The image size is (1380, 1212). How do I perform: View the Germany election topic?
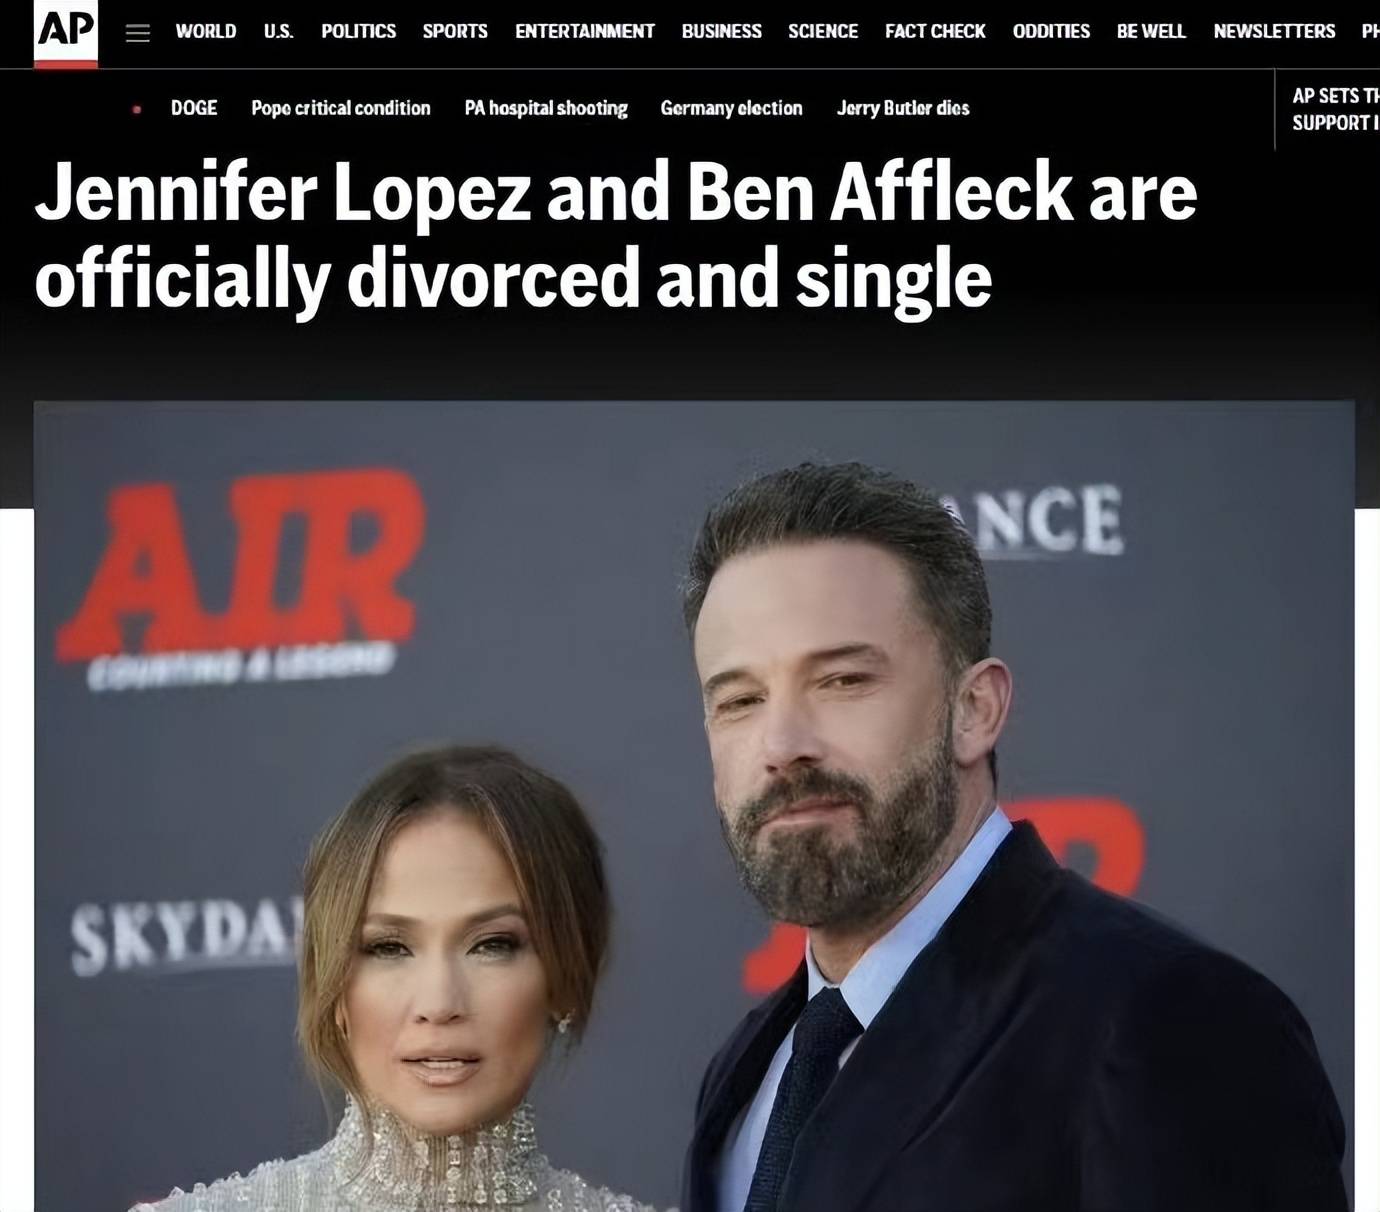731,108
